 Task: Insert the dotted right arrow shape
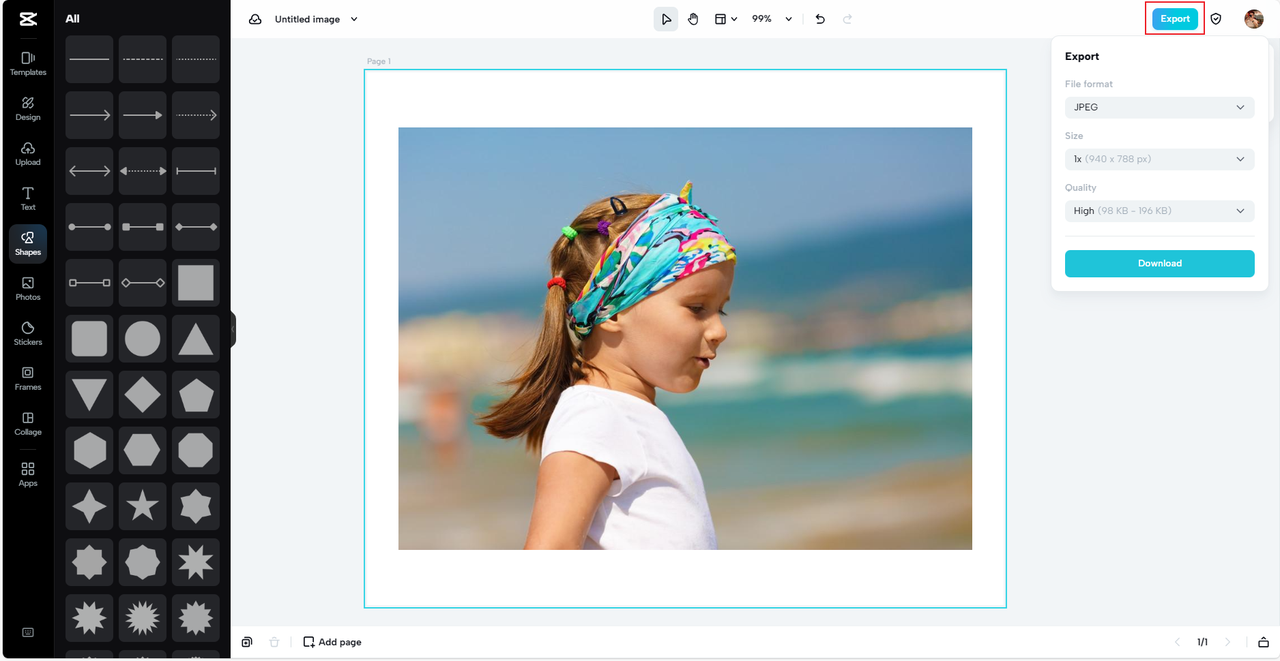196,115
